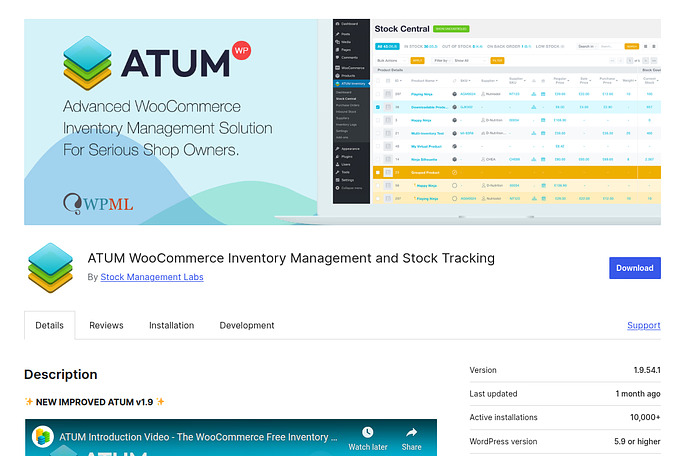Select the 'Version' label

(483, 370)
